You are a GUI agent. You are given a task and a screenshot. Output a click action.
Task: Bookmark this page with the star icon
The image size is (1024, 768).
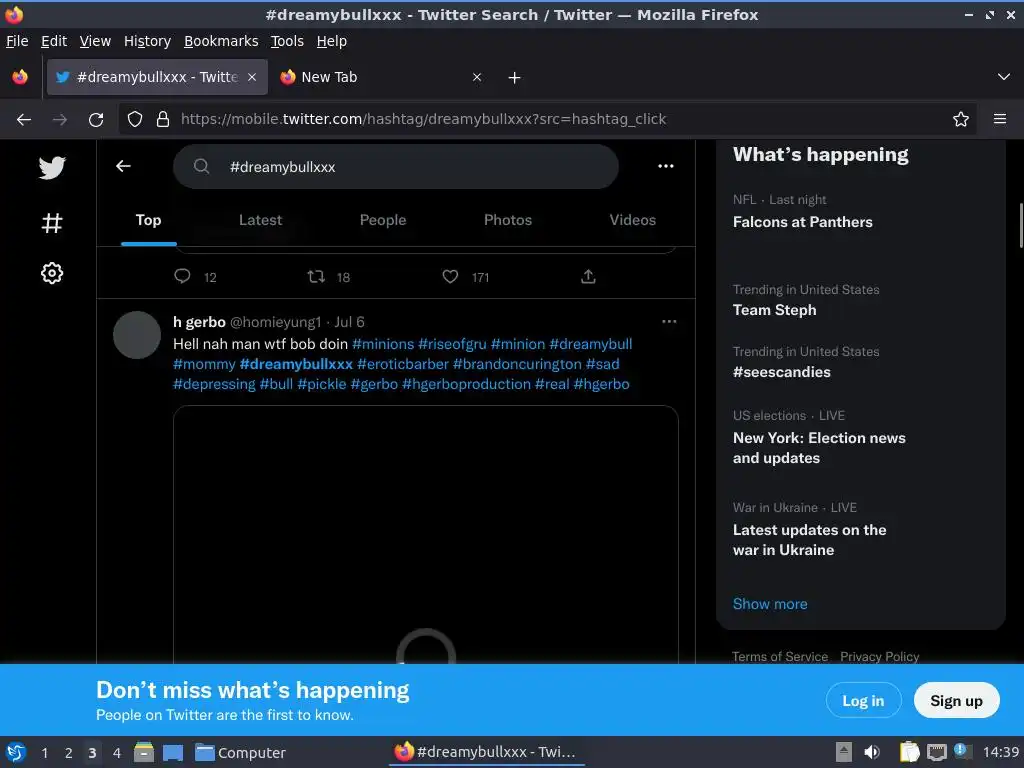(x=961, y=120)
